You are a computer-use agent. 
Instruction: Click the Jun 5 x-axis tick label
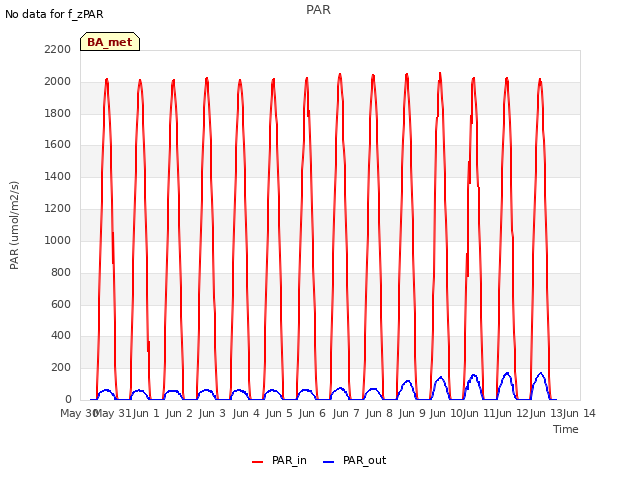point(279,413)
